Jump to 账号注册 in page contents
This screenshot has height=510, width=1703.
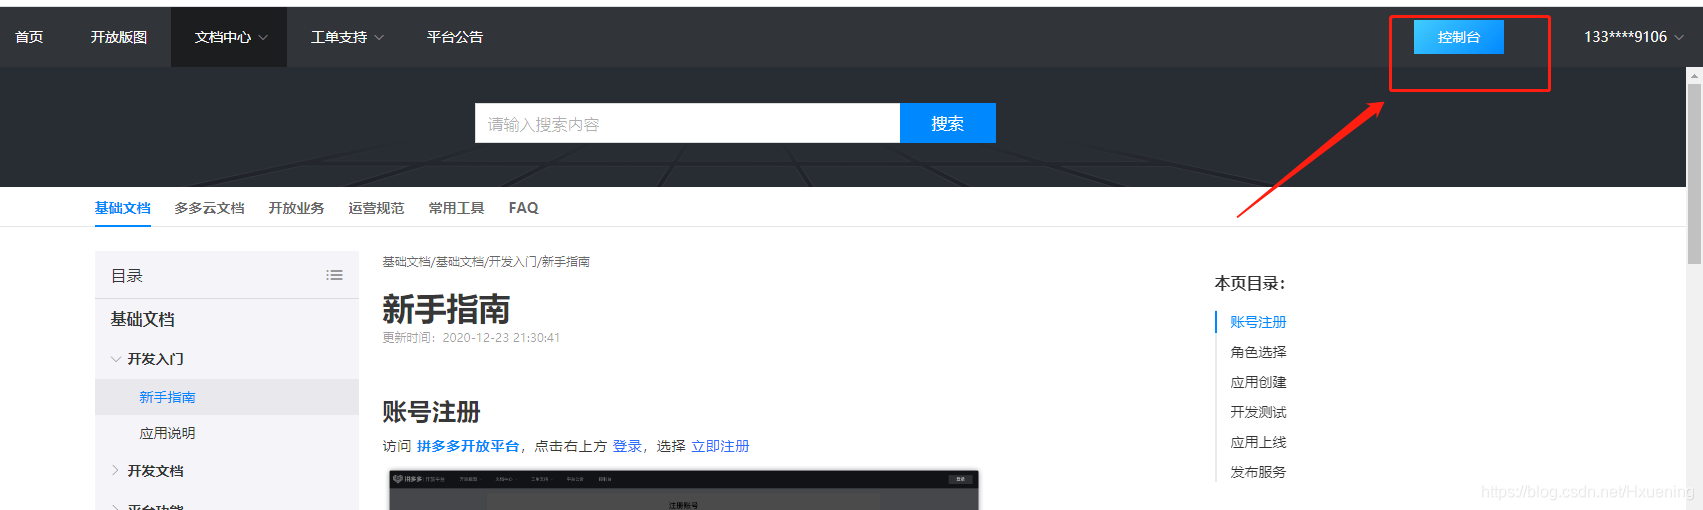click(x=1258, y=322)
